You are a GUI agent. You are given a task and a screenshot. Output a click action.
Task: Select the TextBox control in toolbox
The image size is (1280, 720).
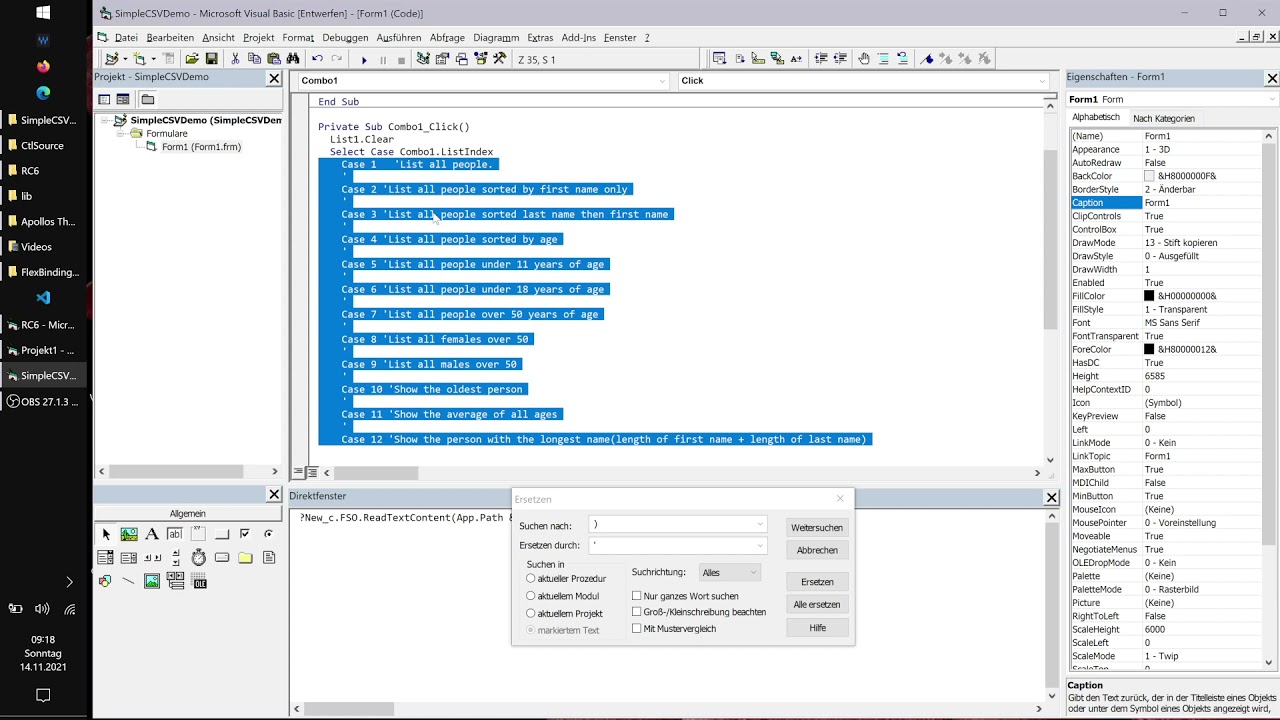175,534
